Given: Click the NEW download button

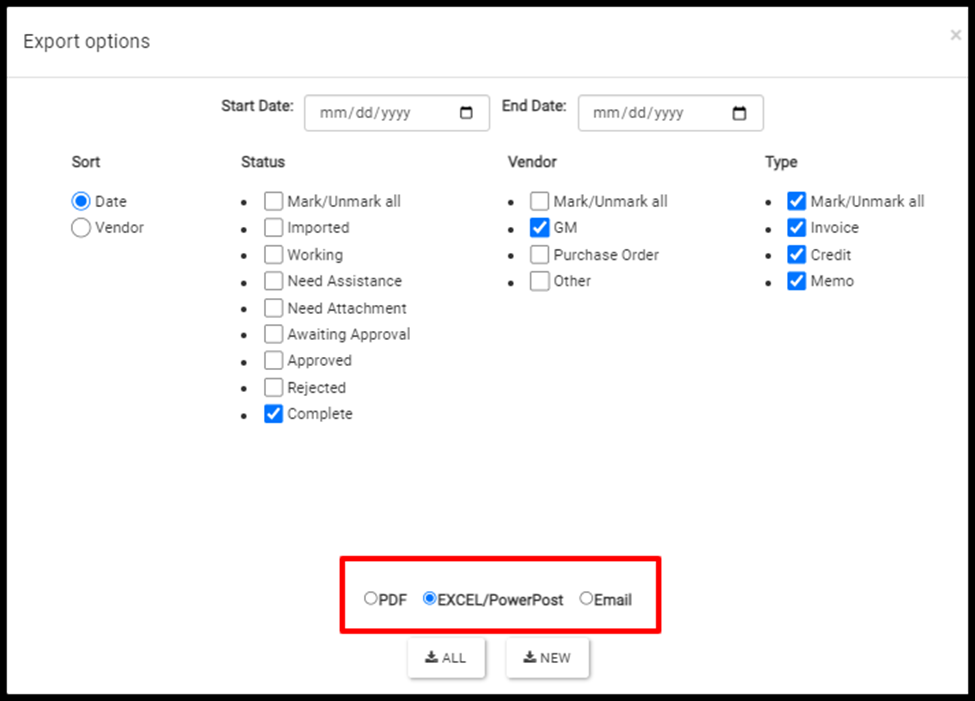Looking at the screenshot, I should pyautogui.click(x=547, y=657).
